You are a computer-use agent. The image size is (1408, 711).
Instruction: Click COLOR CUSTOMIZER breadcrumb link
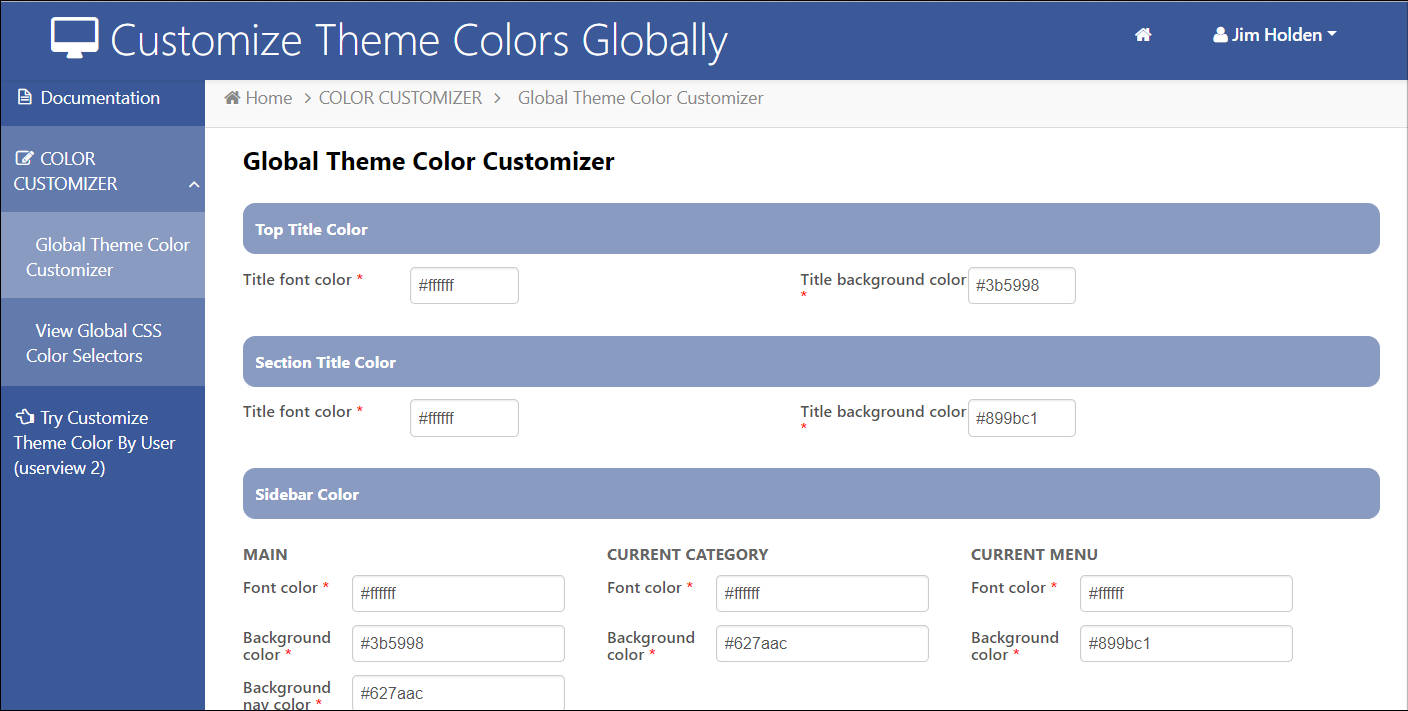click(400, 98)
